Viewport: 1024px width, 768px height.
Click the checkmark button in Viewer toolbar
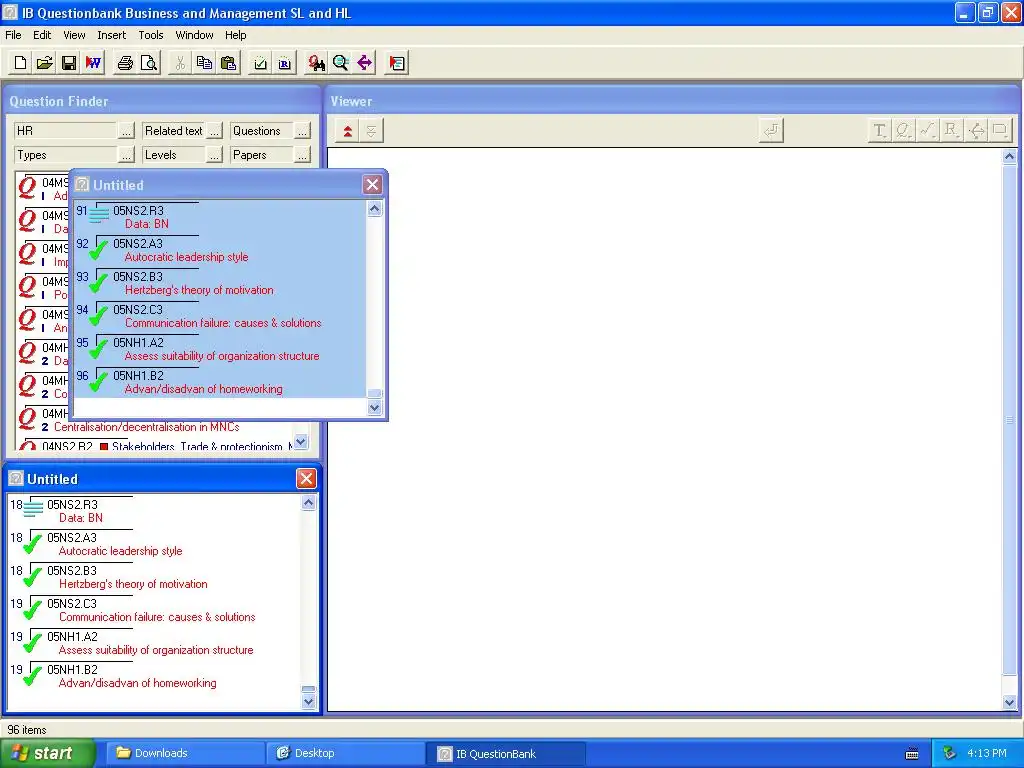(927, 131)
